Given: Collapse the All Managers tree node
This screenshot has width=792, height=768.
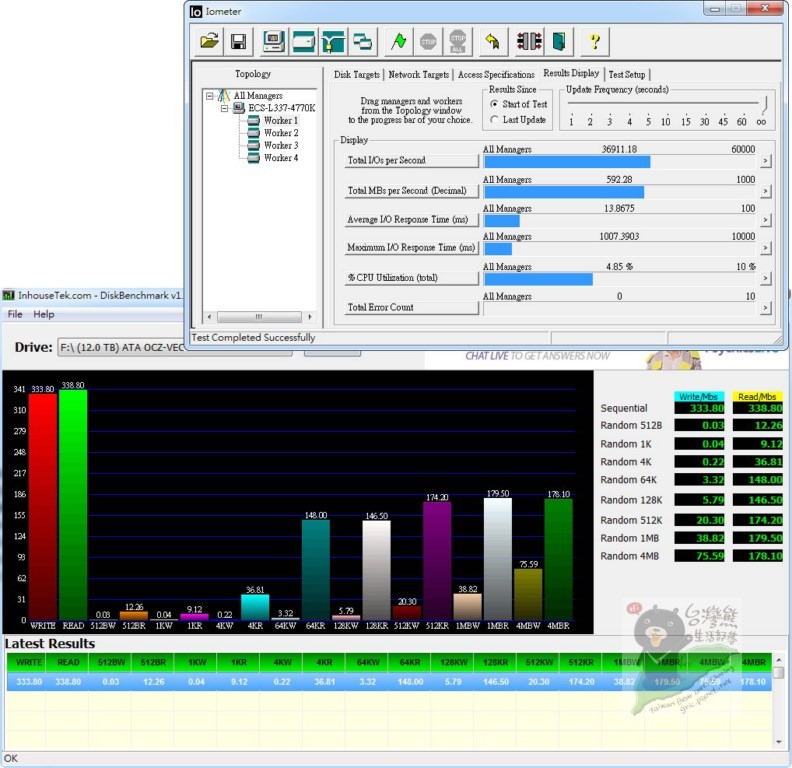Looking at the screenshot, I should pyautogui.click(x=211, y=96).
